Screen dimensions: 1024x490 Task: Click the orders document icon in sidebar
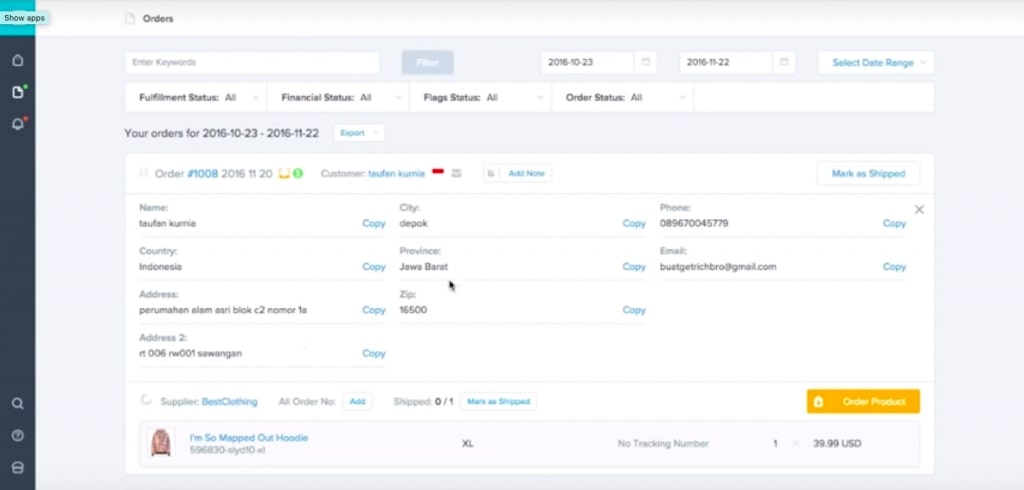point(17,92)
